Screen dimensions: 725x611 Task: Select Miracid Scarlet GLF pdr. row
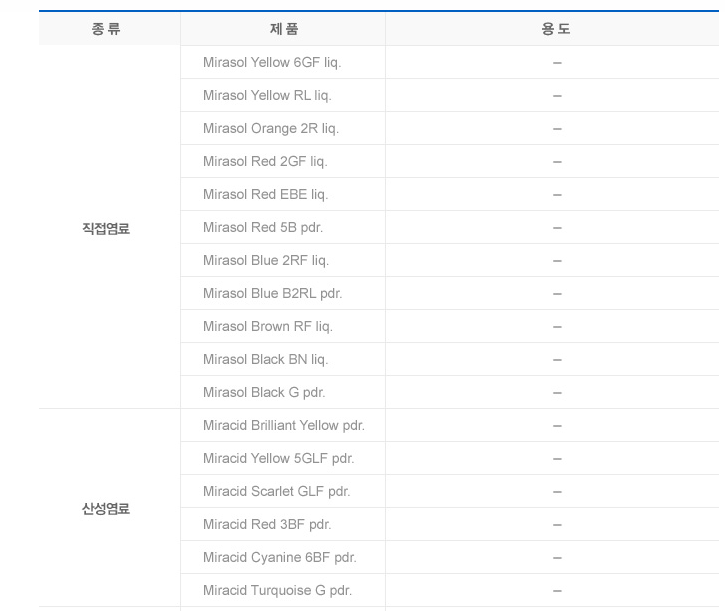[x=276, y=491]
